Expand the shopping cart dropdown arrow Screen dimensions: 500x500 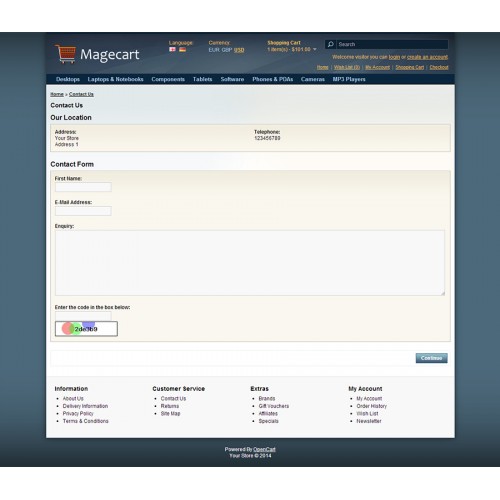click(x=315, y=49)
